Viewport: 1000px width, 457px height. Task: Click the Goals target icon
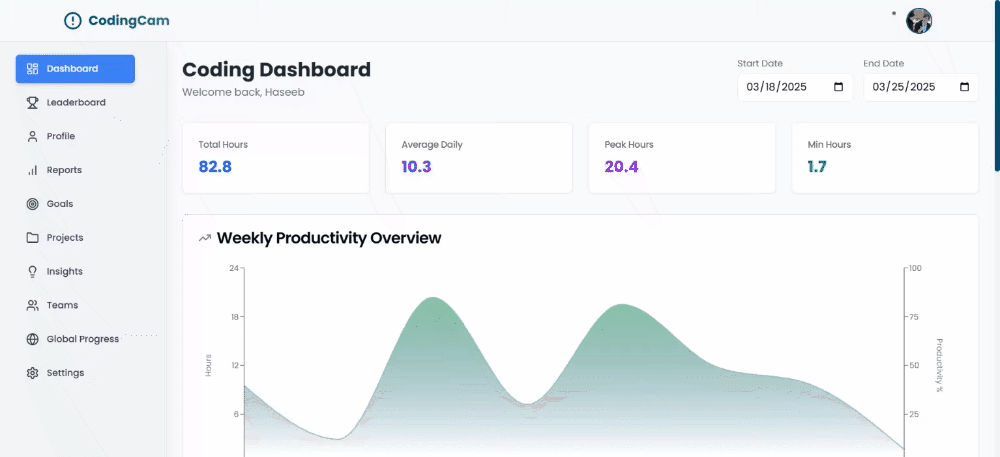point(33,204)
